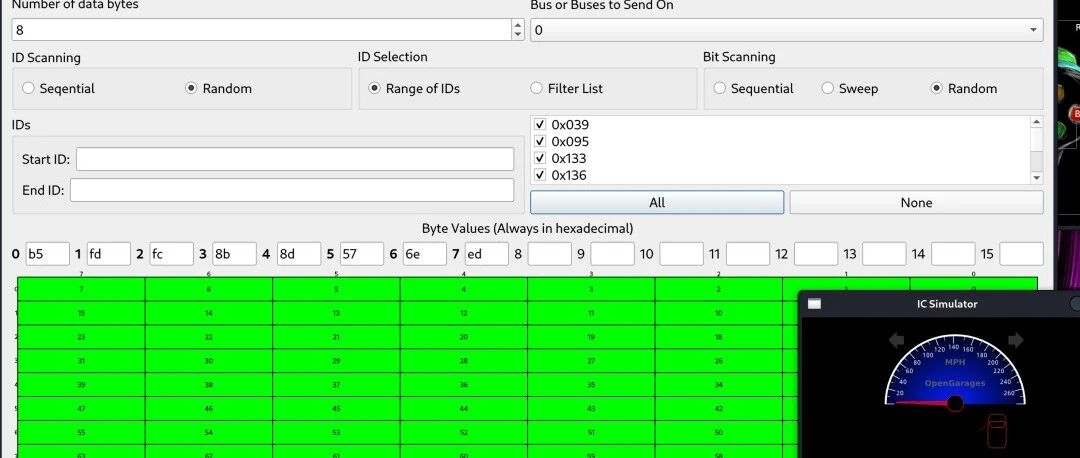Toggle green bit cell 53 in the grid

click(x=336, y=433)
